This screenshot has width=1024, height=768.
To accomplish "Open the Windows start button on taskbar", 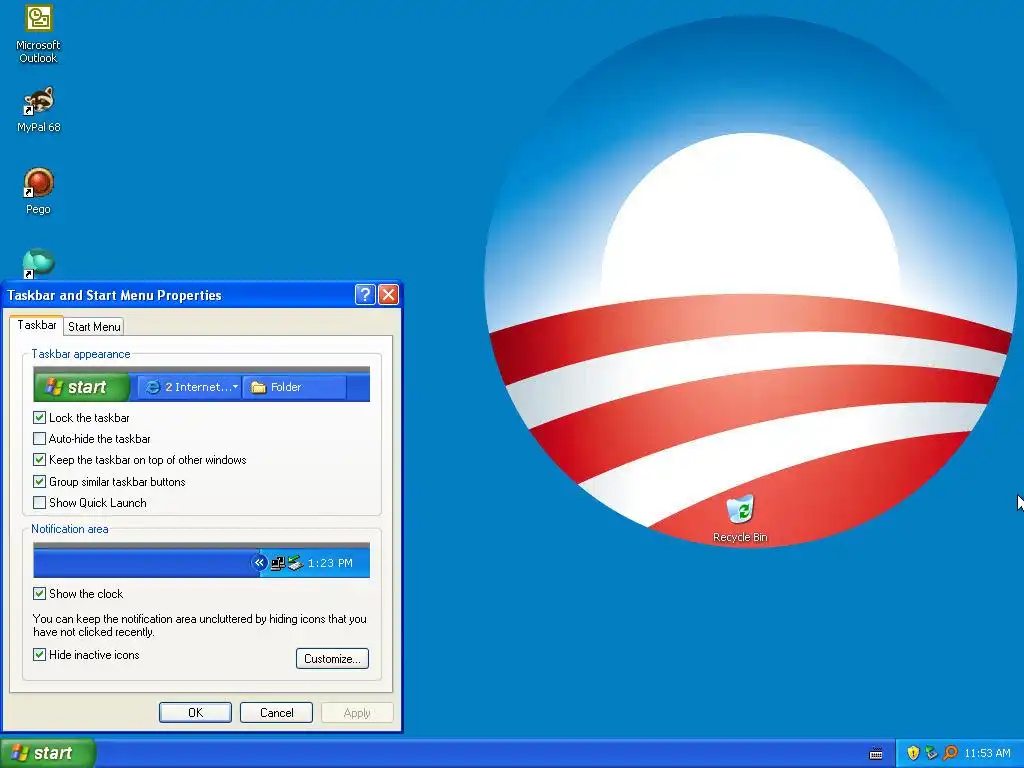I will (x=47, y=754).
